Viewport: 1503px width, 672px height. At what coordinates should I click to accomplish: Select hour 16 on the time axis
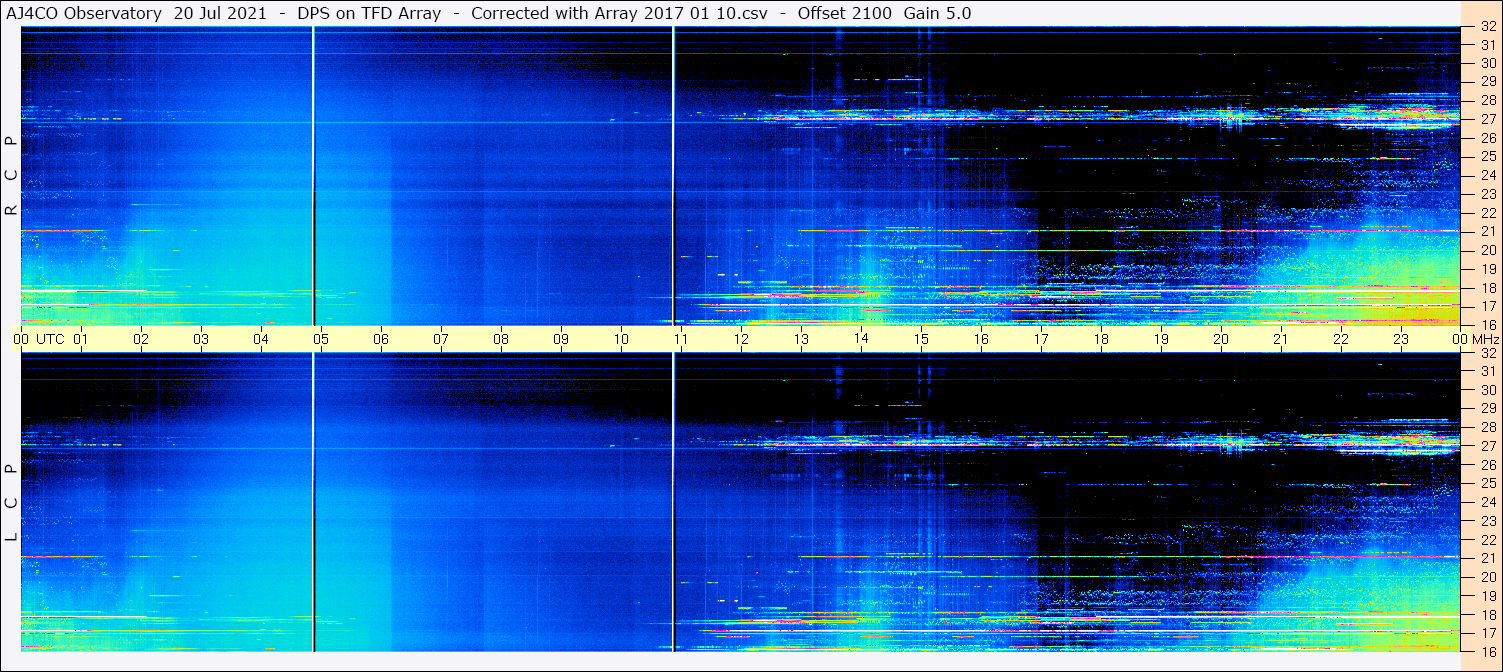[x=981, y=339]
